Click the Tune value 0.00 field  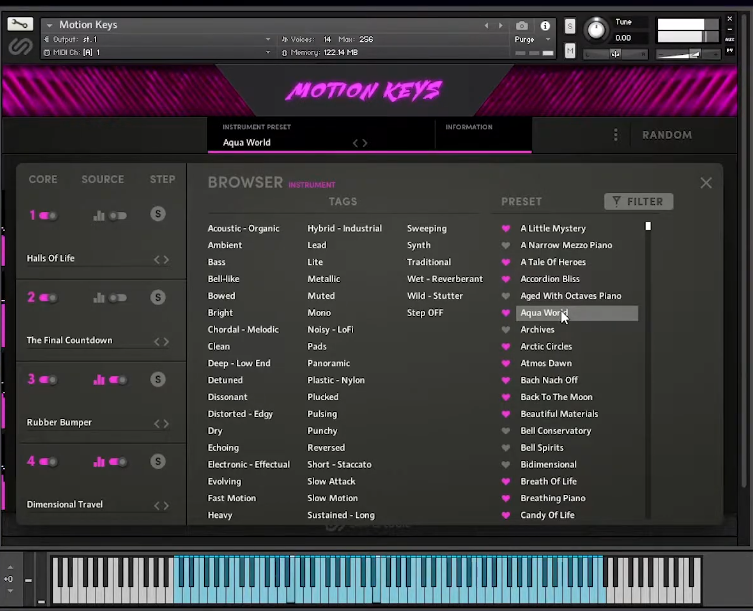623,38
